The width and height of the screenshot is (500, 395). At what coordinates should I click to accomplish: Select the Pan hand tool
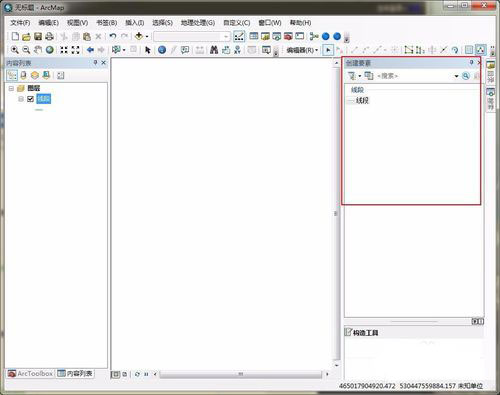(x=38, y=50)
